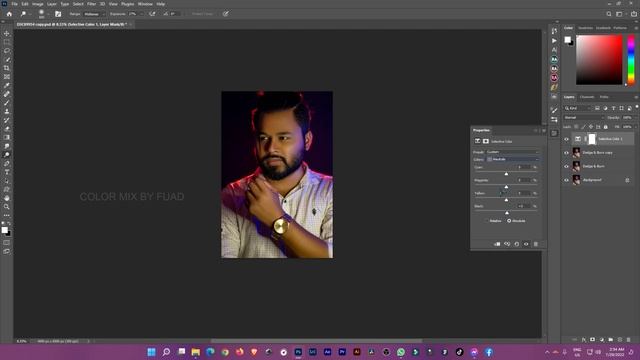Viewport: 640px width, 360px height.
Task: Toggle adjustment visibility in Properties panel
Action: tap(526, 244)
